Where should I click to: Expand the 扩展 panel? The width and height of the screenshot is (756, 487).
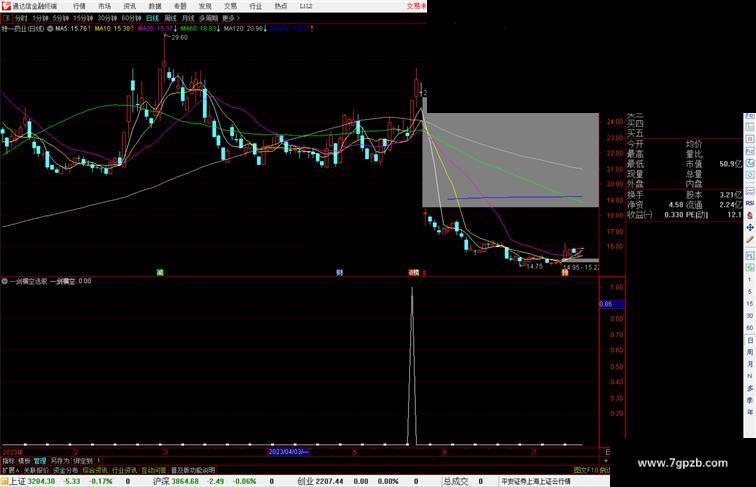point(11,471)
